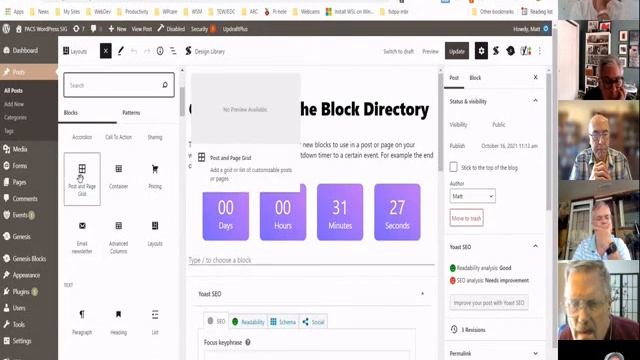Insert the Heading block
The height and width of the screenshot is (360, 640).
coord(118,322)
